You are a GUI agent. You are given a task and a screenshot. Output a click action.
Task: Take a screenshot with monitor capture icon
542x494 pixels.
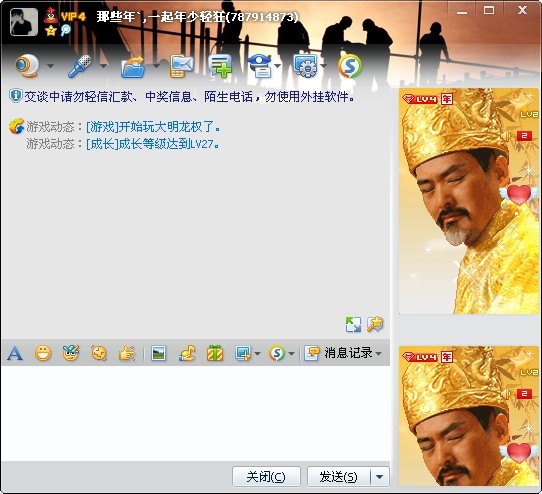(x=243, y=353)
